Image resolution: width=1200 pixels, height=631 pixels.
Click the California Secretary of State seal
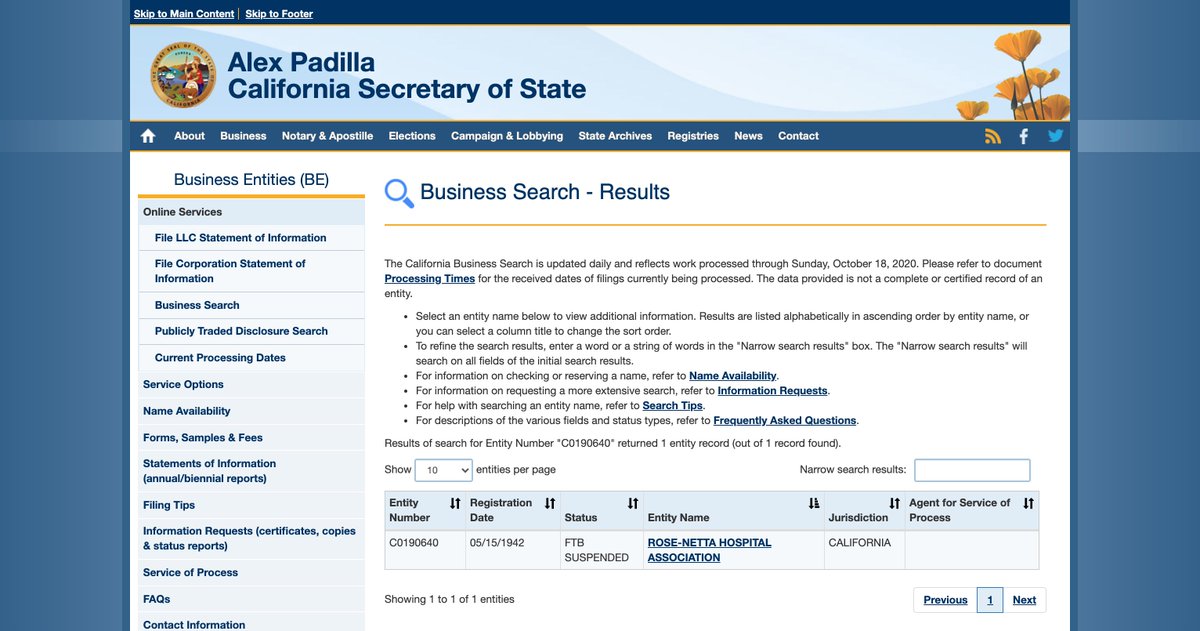183,73
